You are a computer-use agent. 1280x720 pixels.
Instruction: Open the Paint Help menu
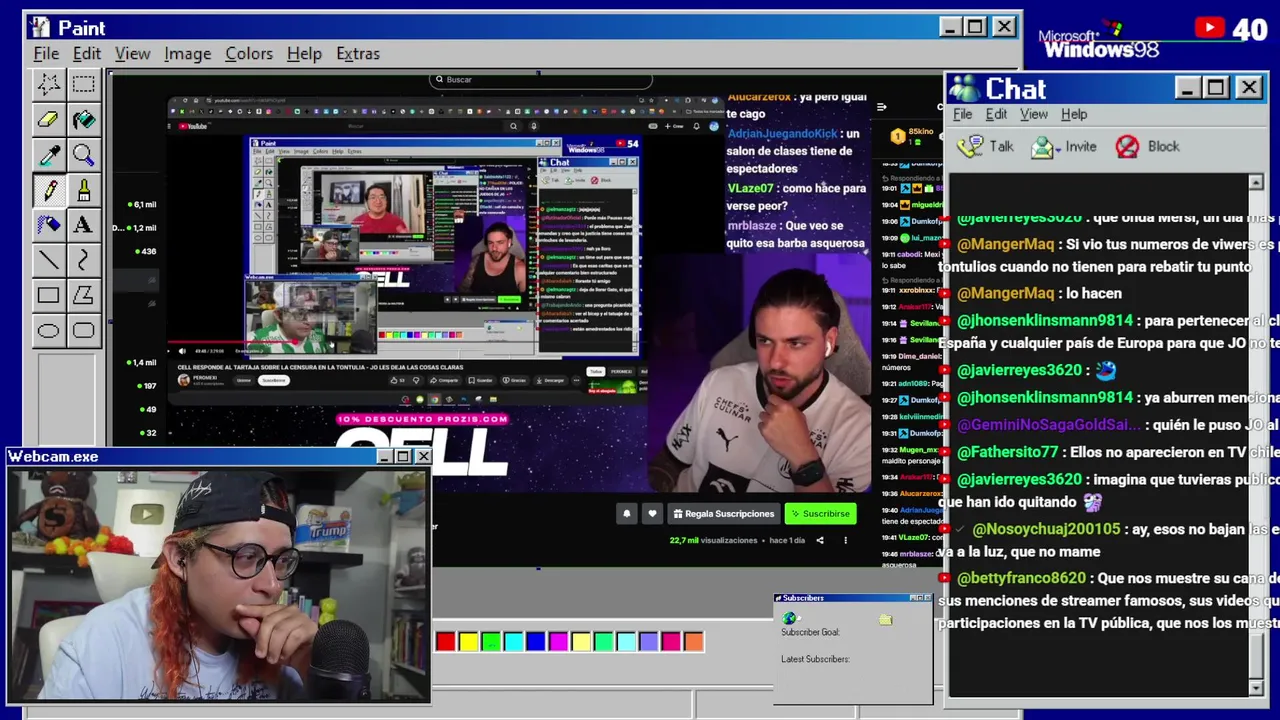pyautogui.click(x=304, y=54)
